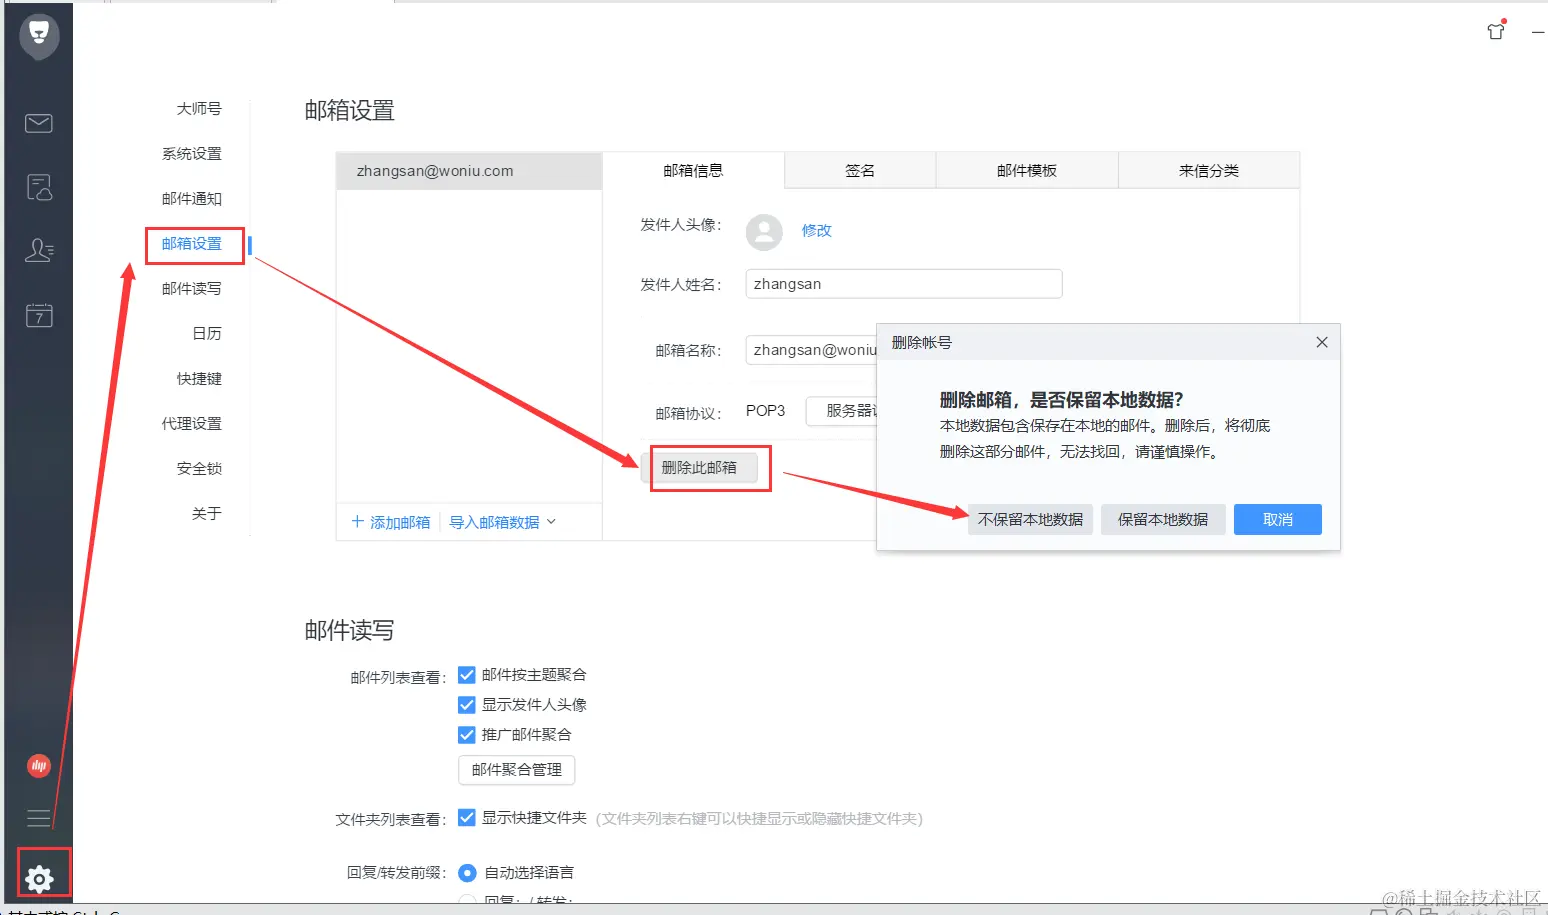Viewport: 1548px width, 915px height.
Task: Select 快捷键 in settings menu
Action: (199, 378)
